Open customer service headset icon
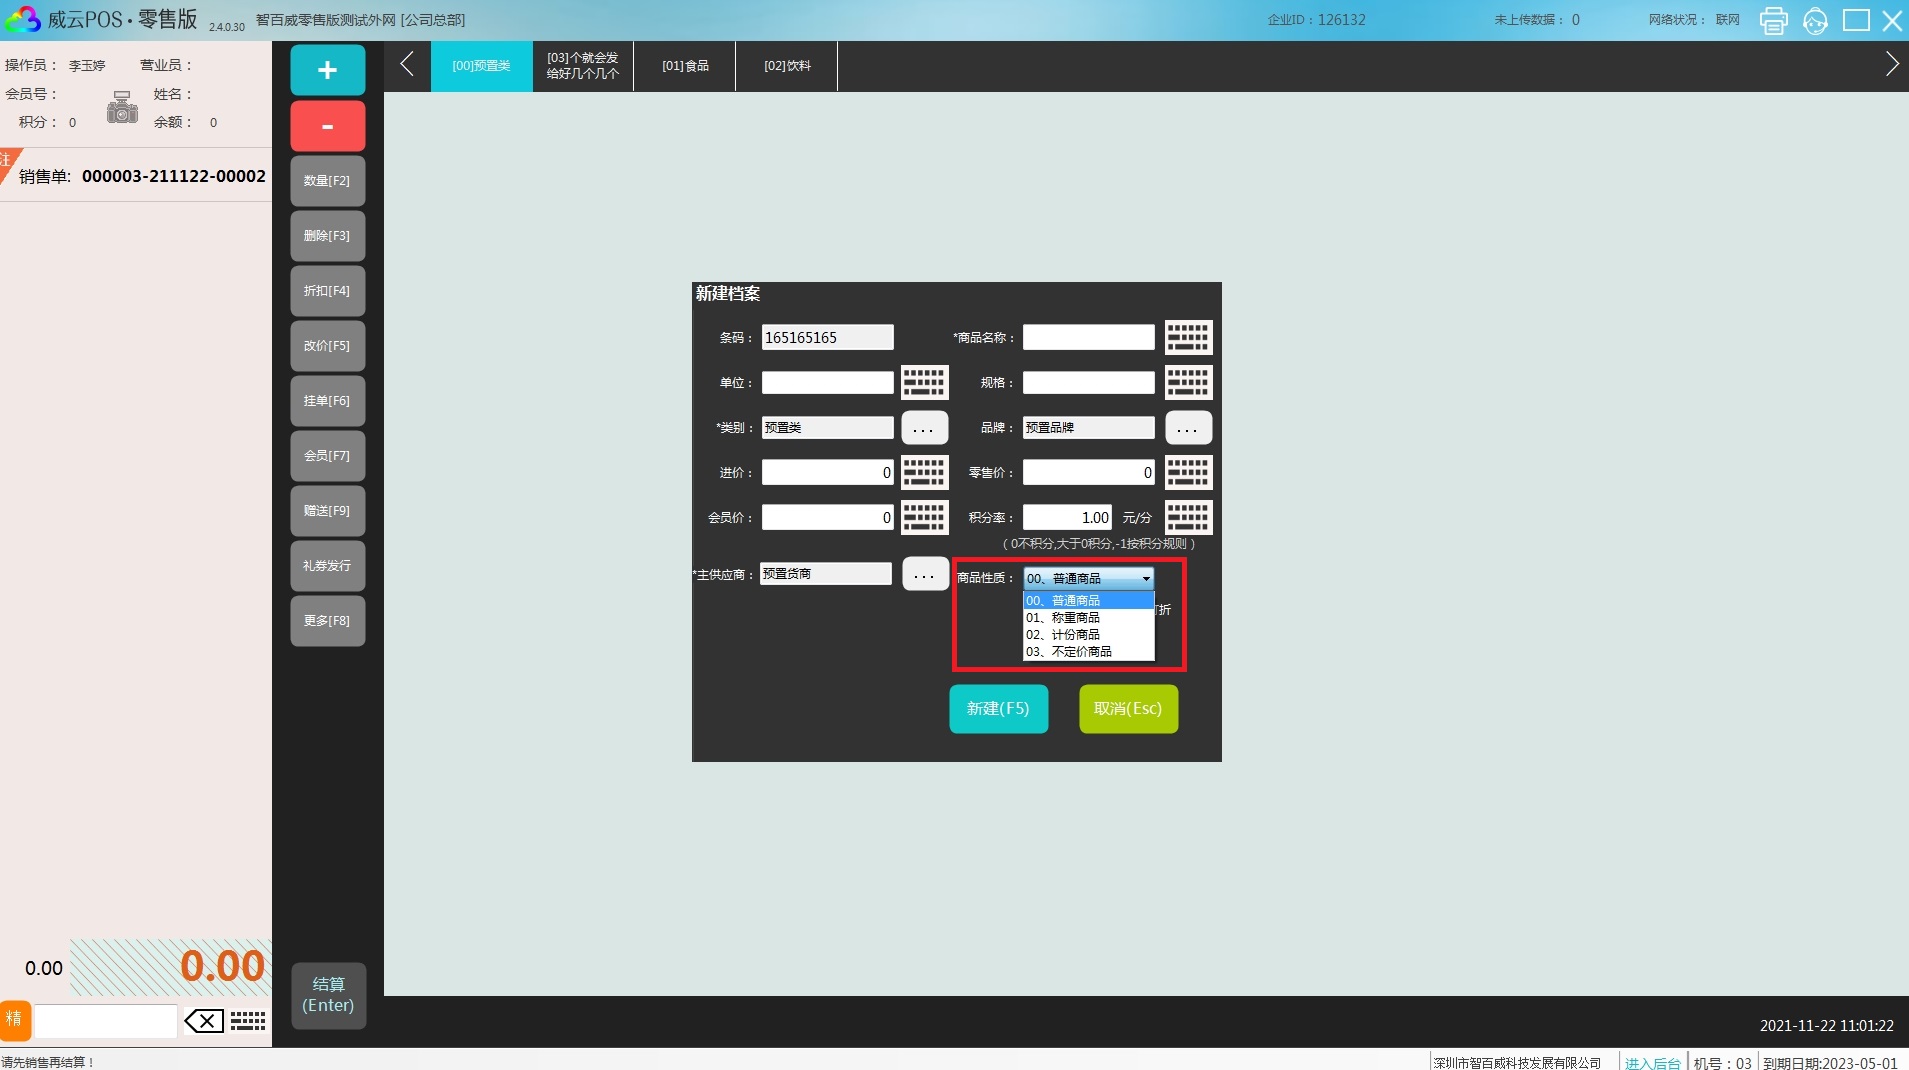The height and width of the screenshot is (1070, 1909). tap(1815, 20)
